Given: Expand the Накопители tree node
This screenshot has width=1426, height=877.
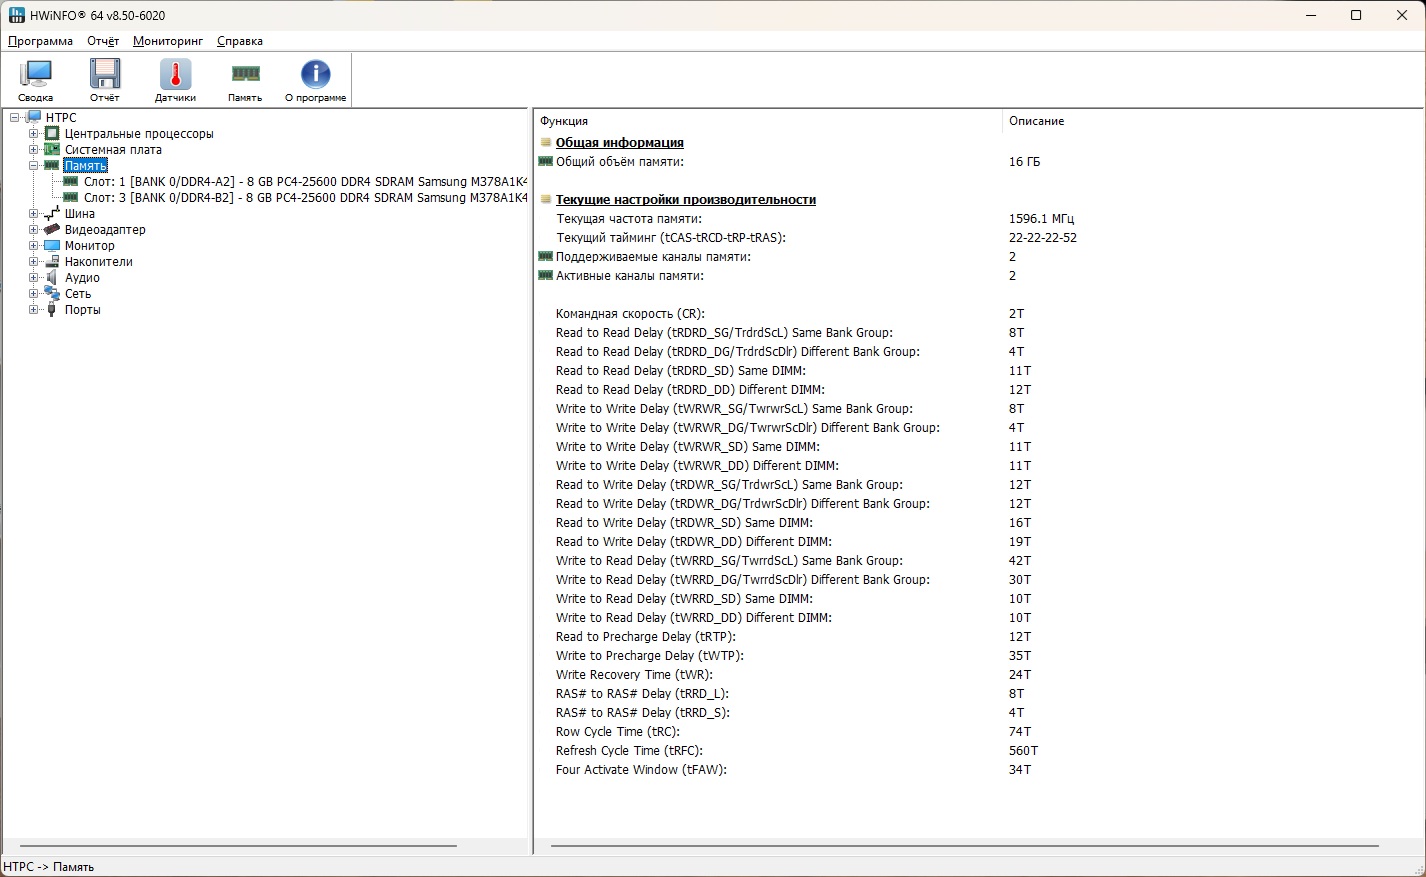Looking at the screenshot, I should [34, 261].
